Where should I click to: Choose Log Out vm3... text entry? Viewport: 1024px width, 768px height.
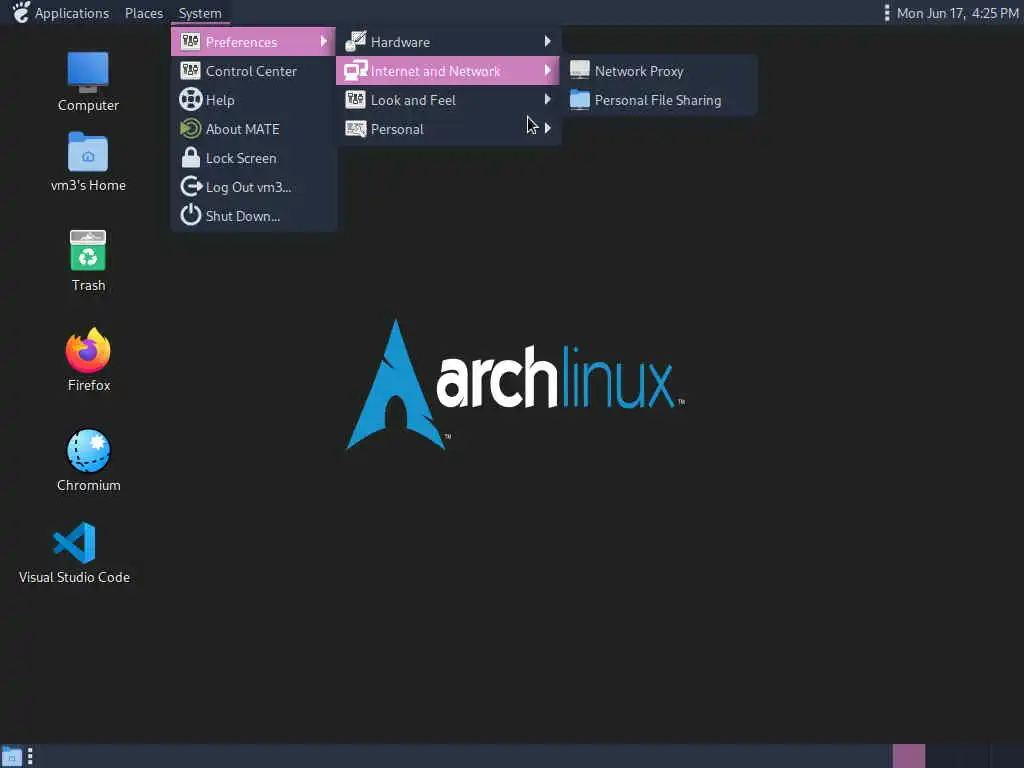[248, 187]
